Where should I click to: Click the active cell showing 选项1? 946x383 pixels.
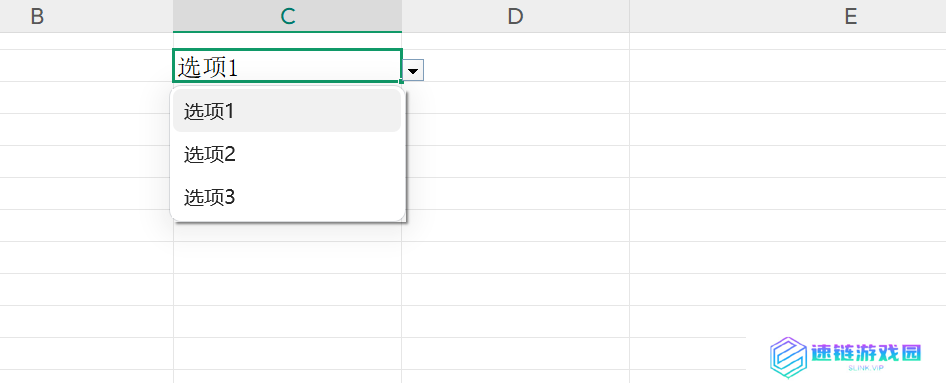click(x=287, y=66)
